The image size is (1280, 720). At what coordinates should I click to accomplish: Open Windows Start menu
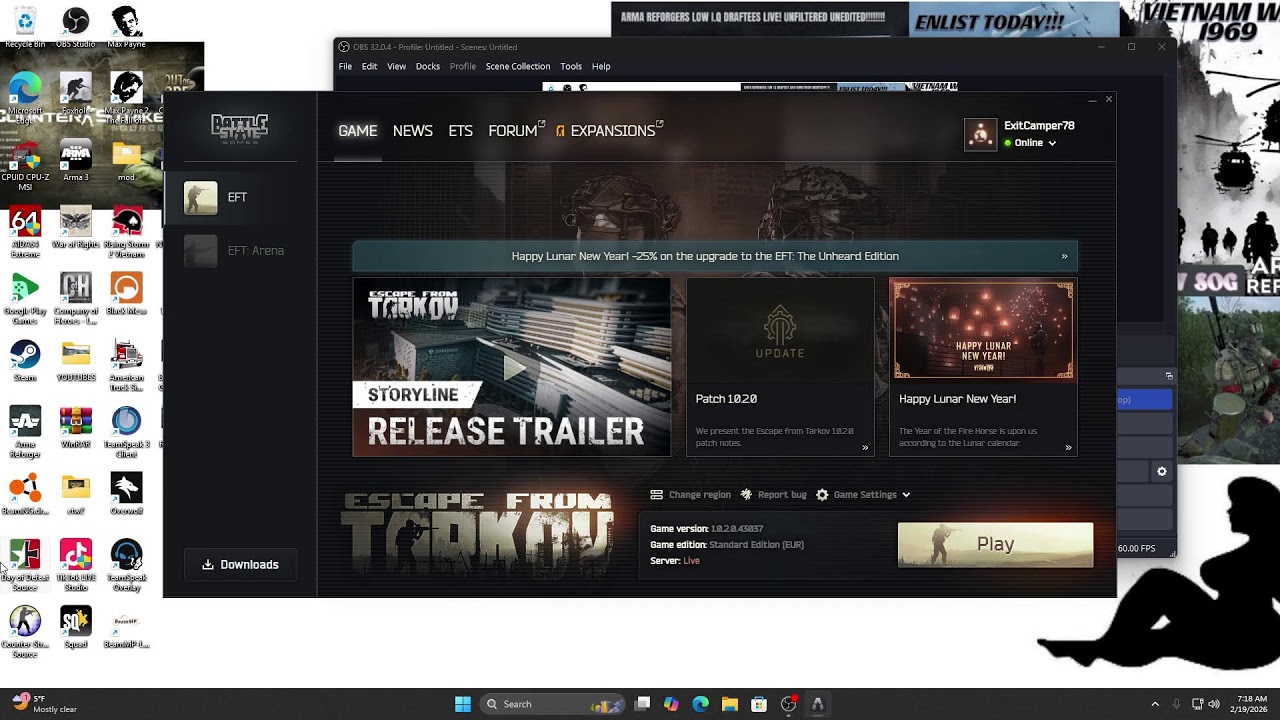click(463, 704)
